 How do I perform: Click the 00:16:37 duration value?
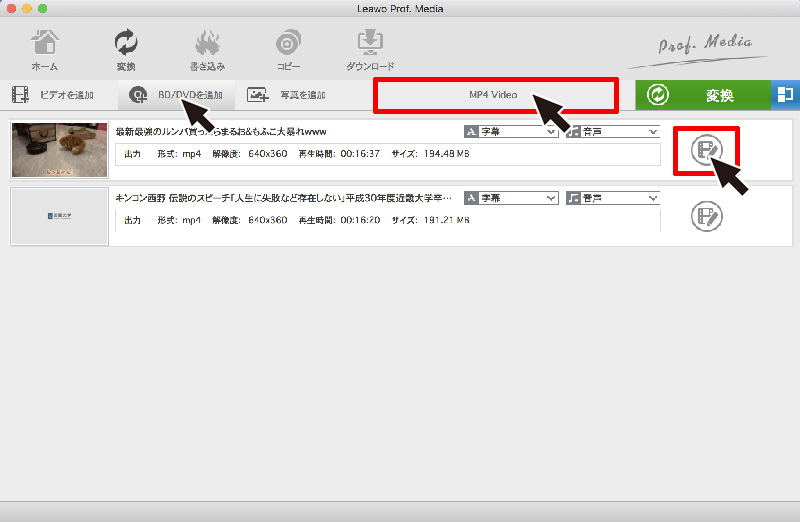pyautogui.click(x=360, y=154)
